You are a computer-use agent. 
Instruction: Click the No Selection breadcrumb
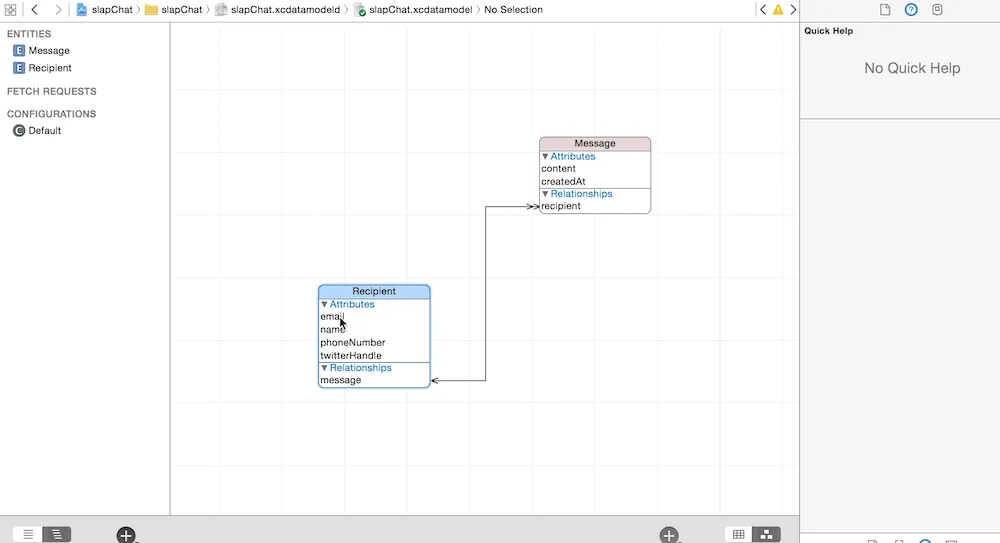(513, 10)
